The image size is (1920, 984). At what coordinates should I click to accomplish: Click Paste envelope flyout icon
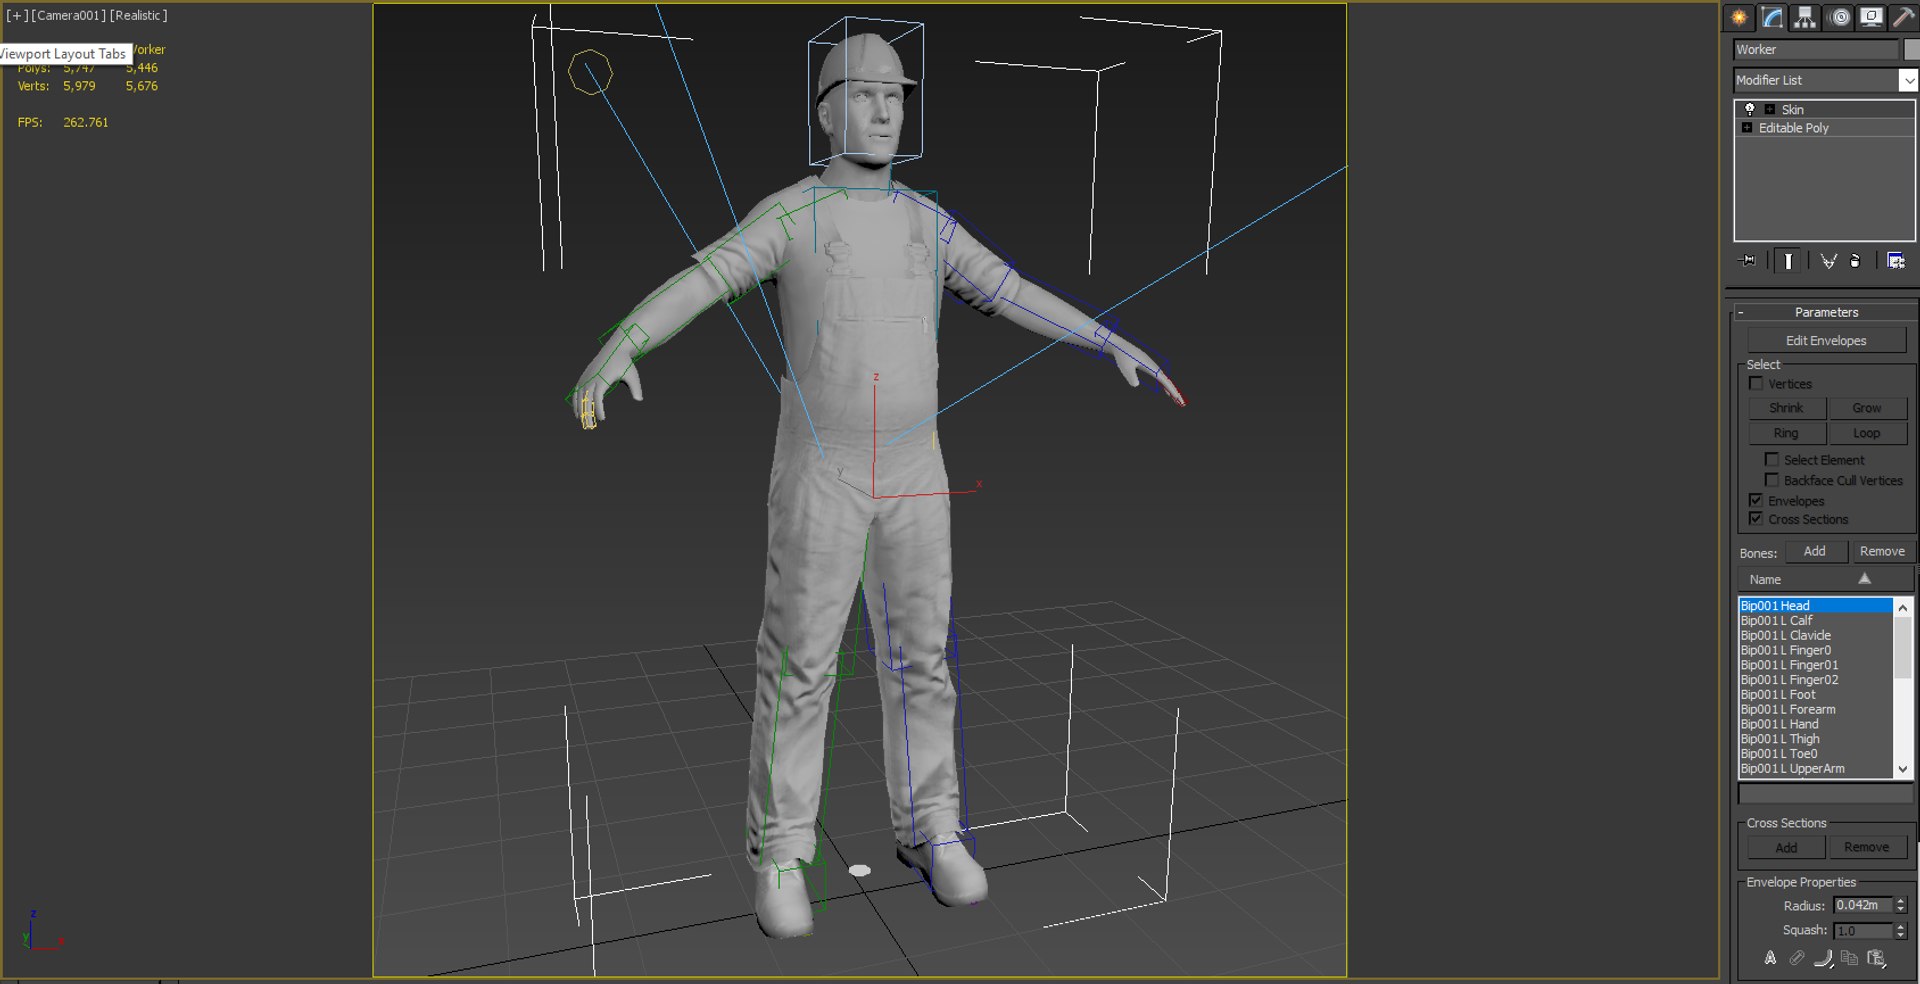click(1876, 958)
